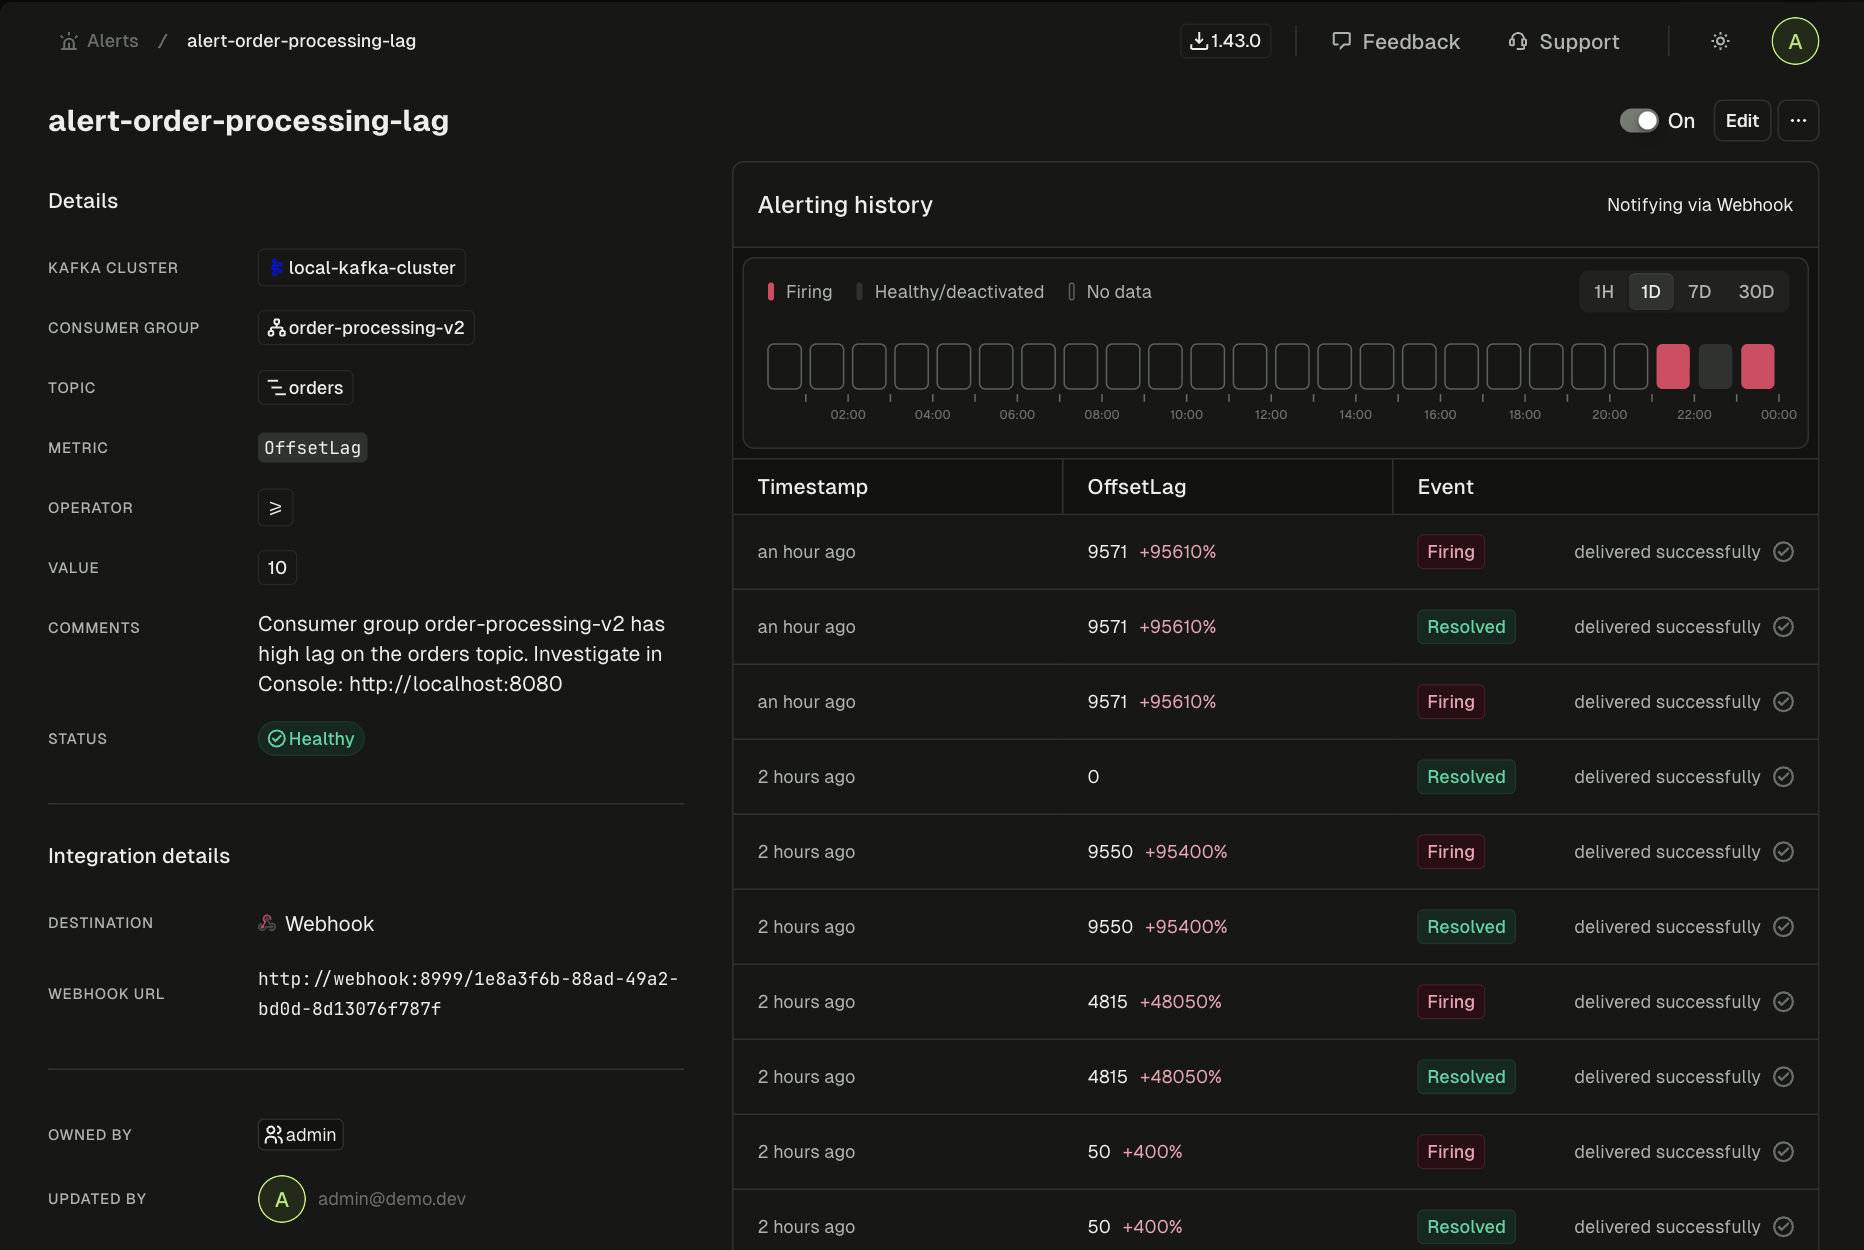The height and width of the screenshot is (1250, 1864).
Task: Click the cluster icon on local-kafka-cluster chip
Action: click(x=277, y=267)
